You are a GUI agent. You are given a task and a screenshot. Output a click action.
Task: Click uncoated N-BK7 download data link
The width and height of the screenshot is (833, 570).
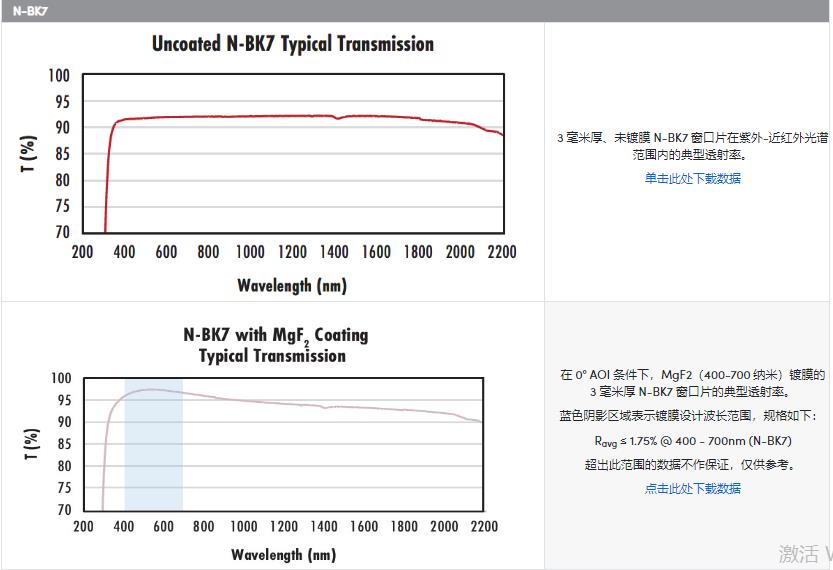click(x=692, y=179)
